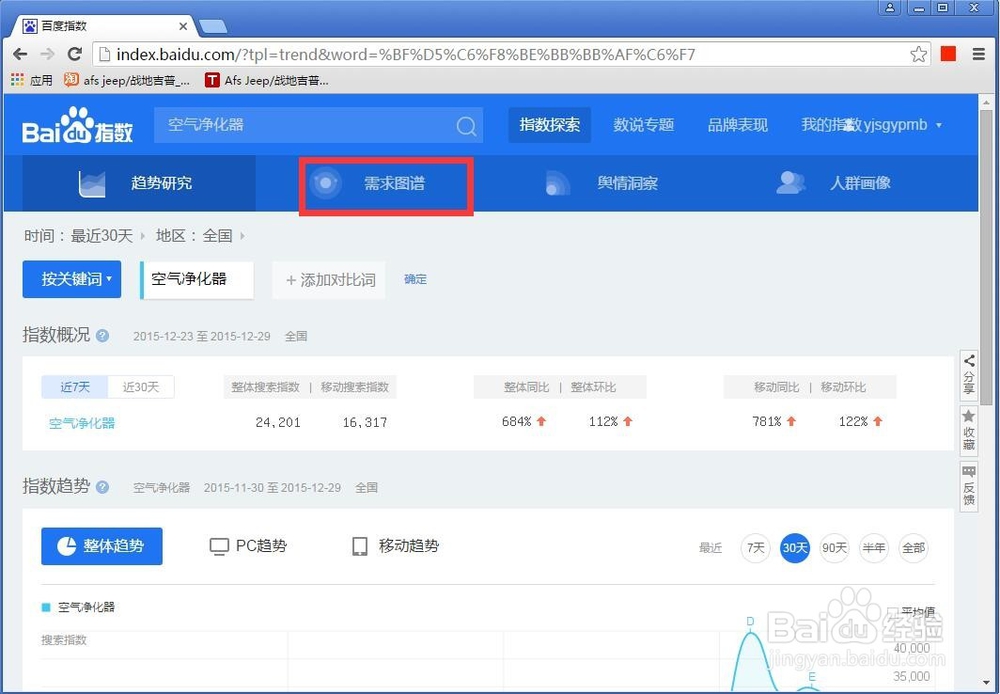The height and width of the screenshot is (694, 1000).
Task: Click the 16,317 mobile index value
Action: coord(365,422)
